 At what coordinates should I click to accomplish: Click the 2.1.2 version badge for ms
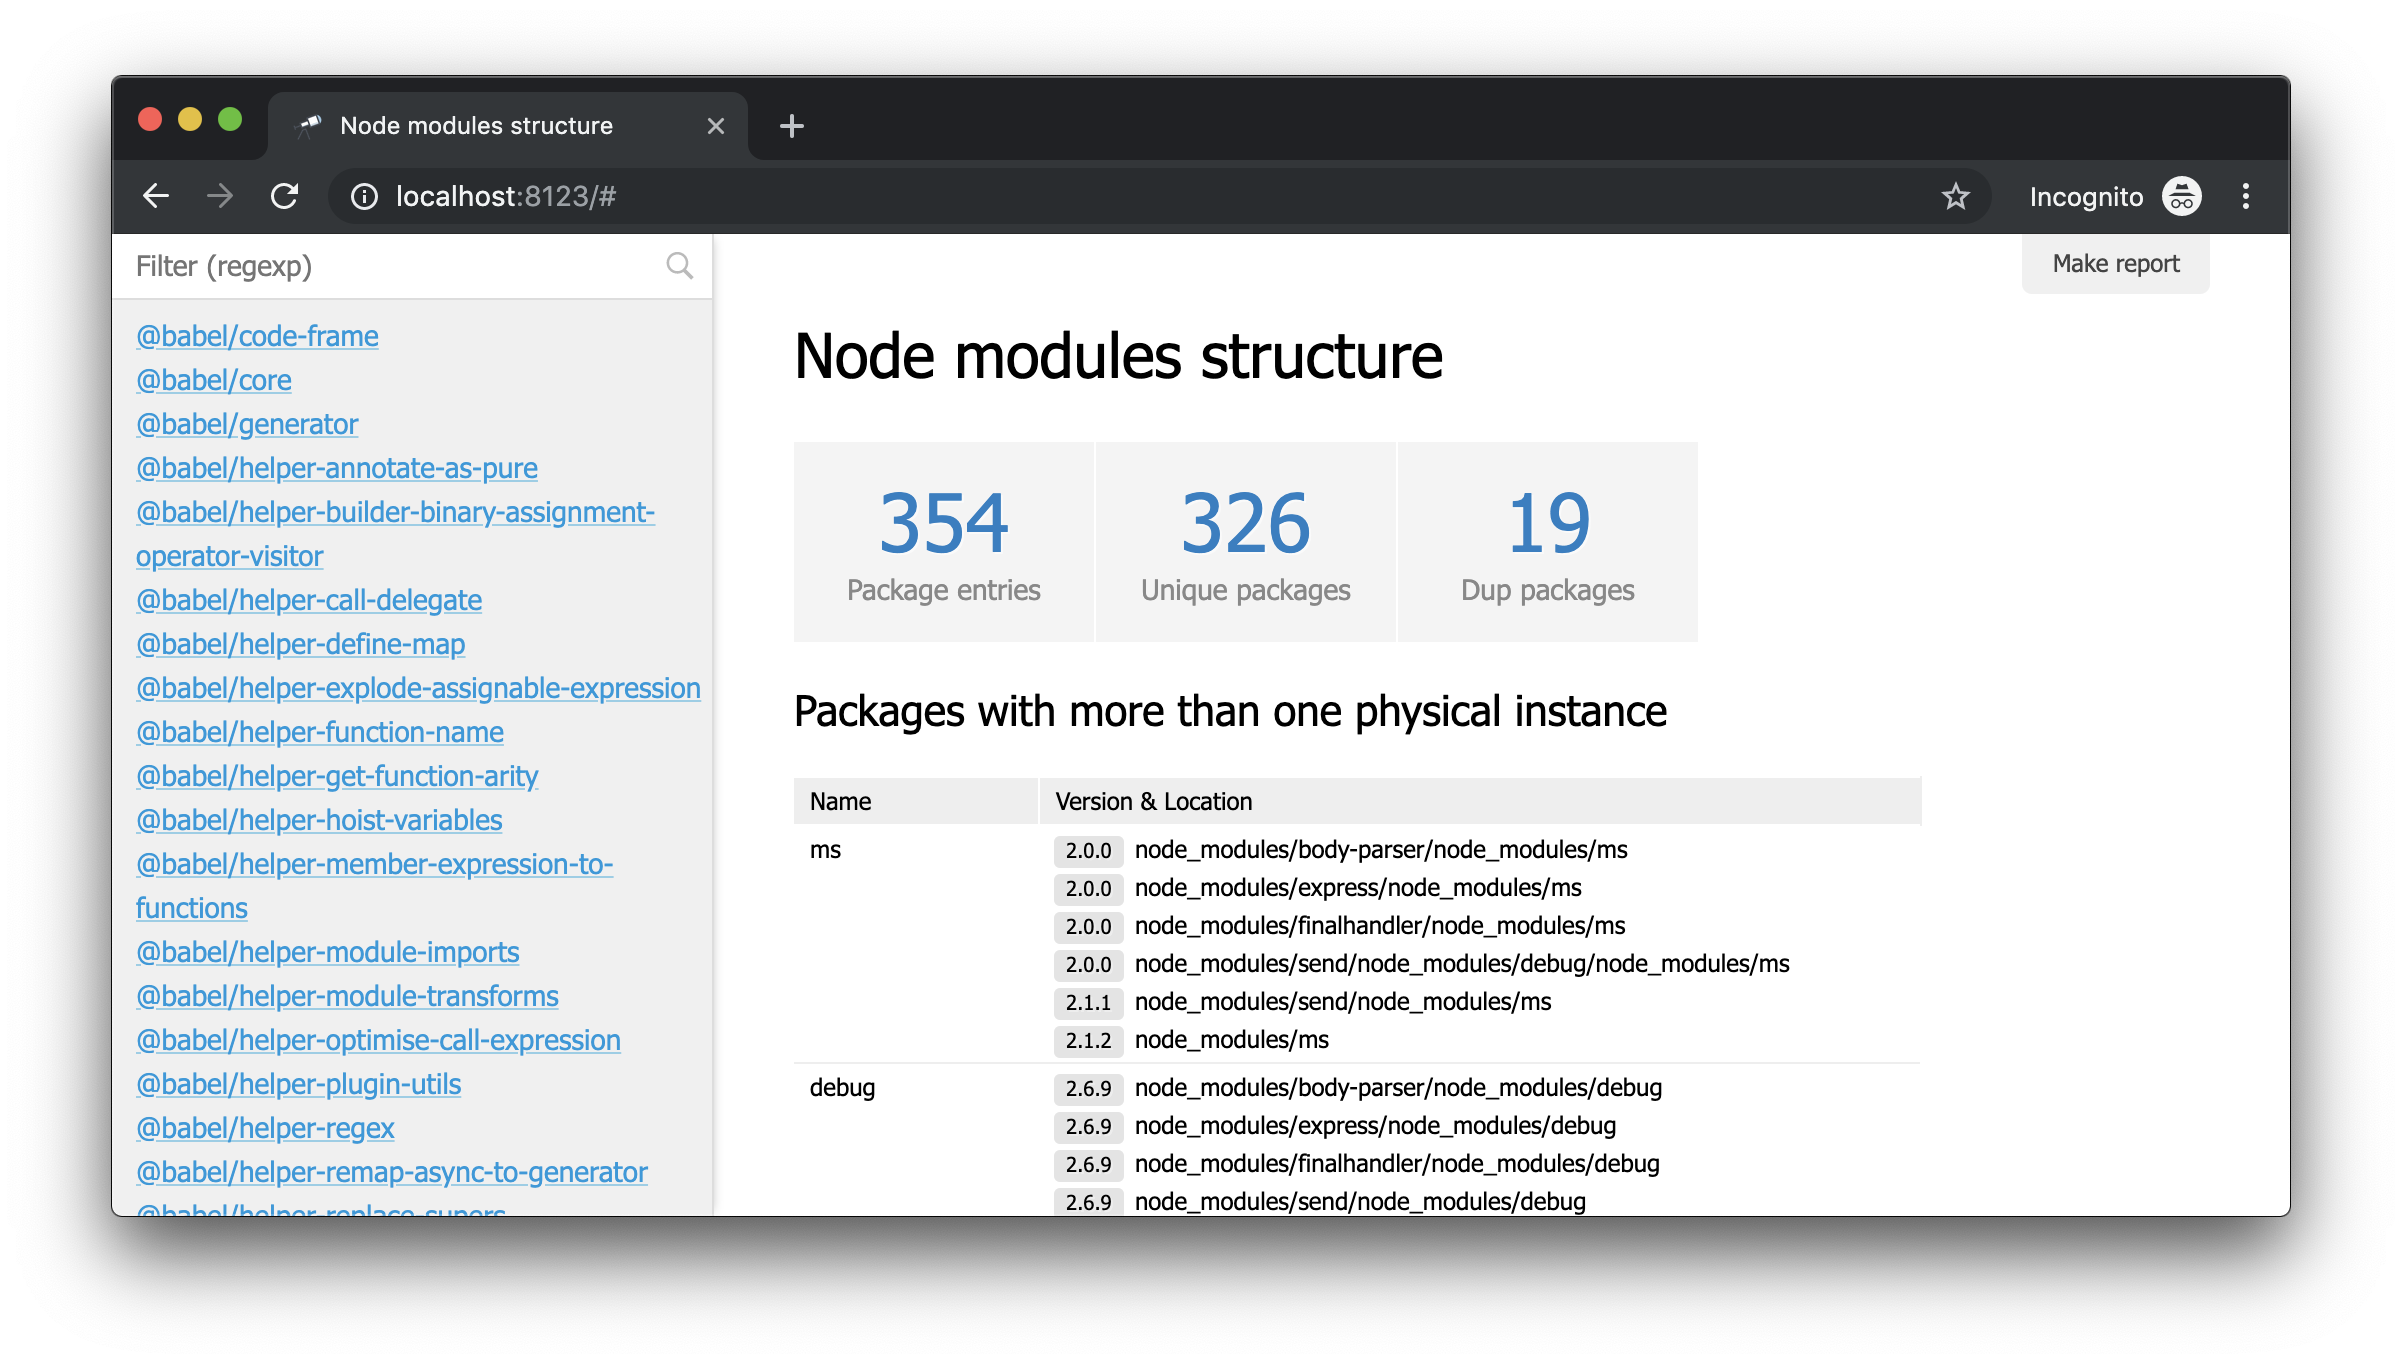[x=1088, y=1041]
